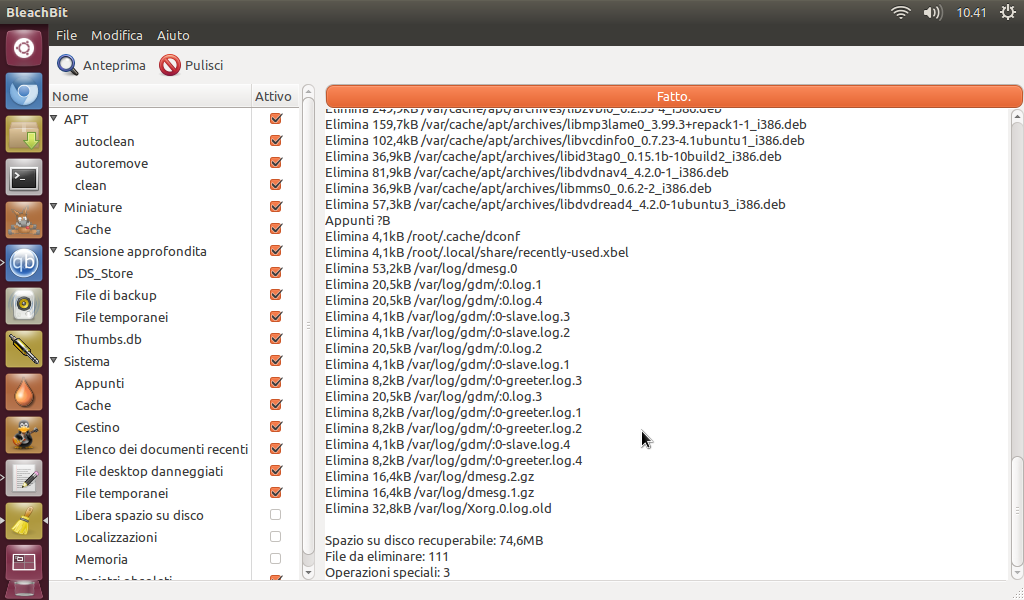The height and width of the screenshot is (600, 1024).
Task: Open aMule from the launcher
Action: tap(24, 220)
